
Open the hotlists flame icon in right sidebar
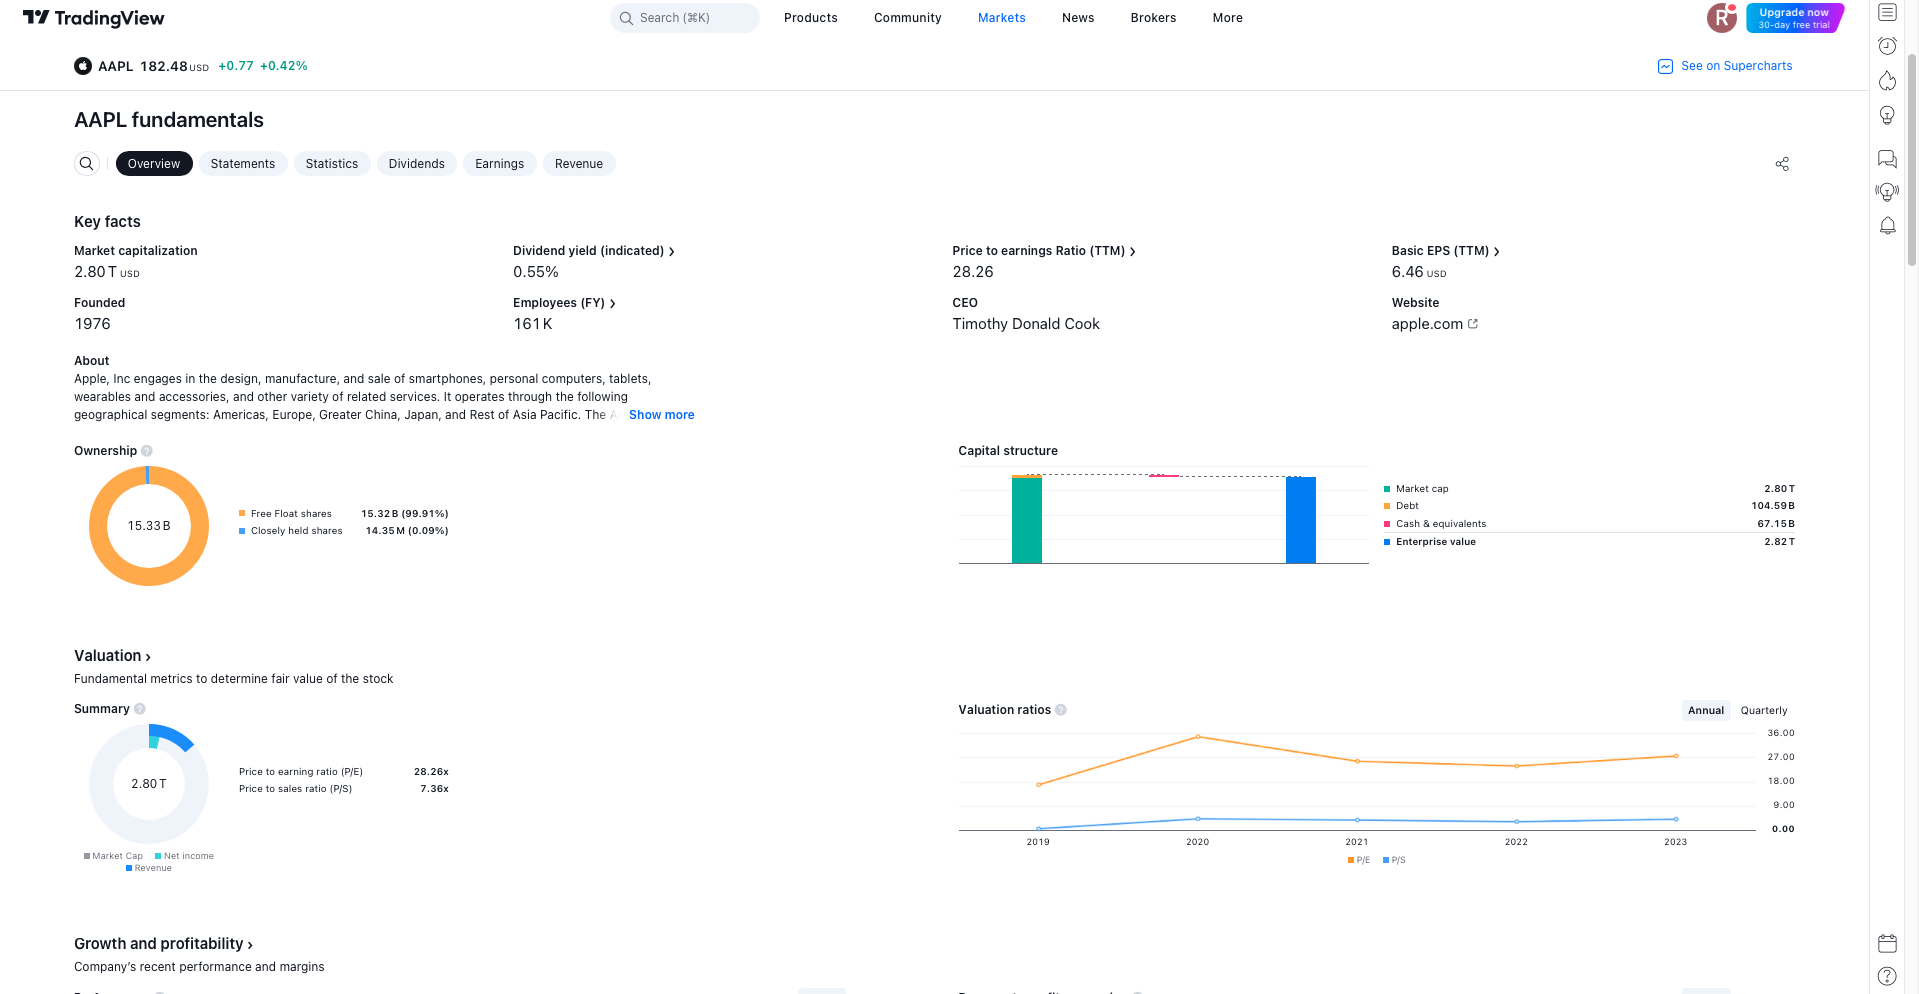click(1887, 80)
